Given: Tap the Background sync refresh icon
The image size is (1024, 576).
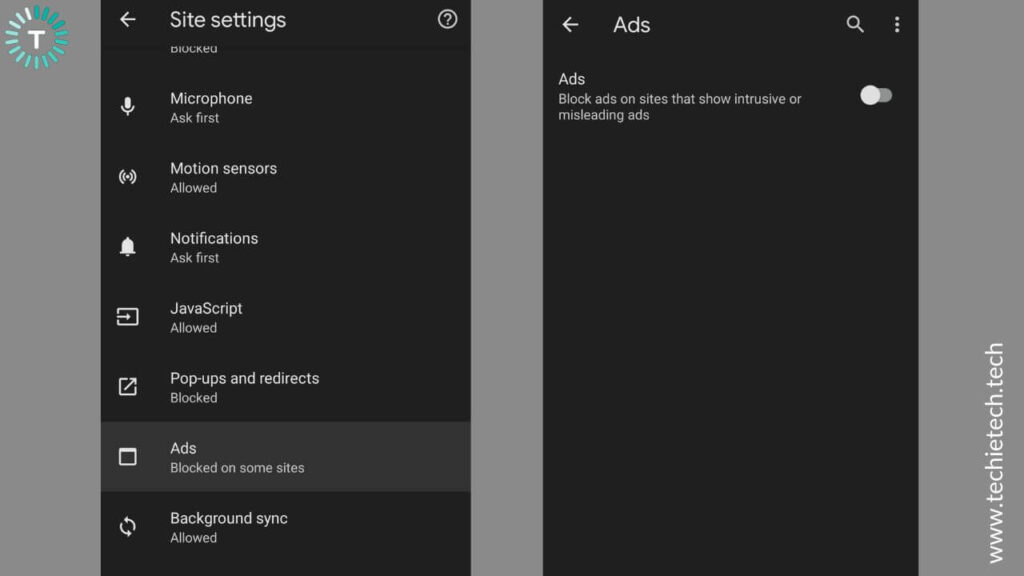Looking at the screenshot, I should [127, 526].
